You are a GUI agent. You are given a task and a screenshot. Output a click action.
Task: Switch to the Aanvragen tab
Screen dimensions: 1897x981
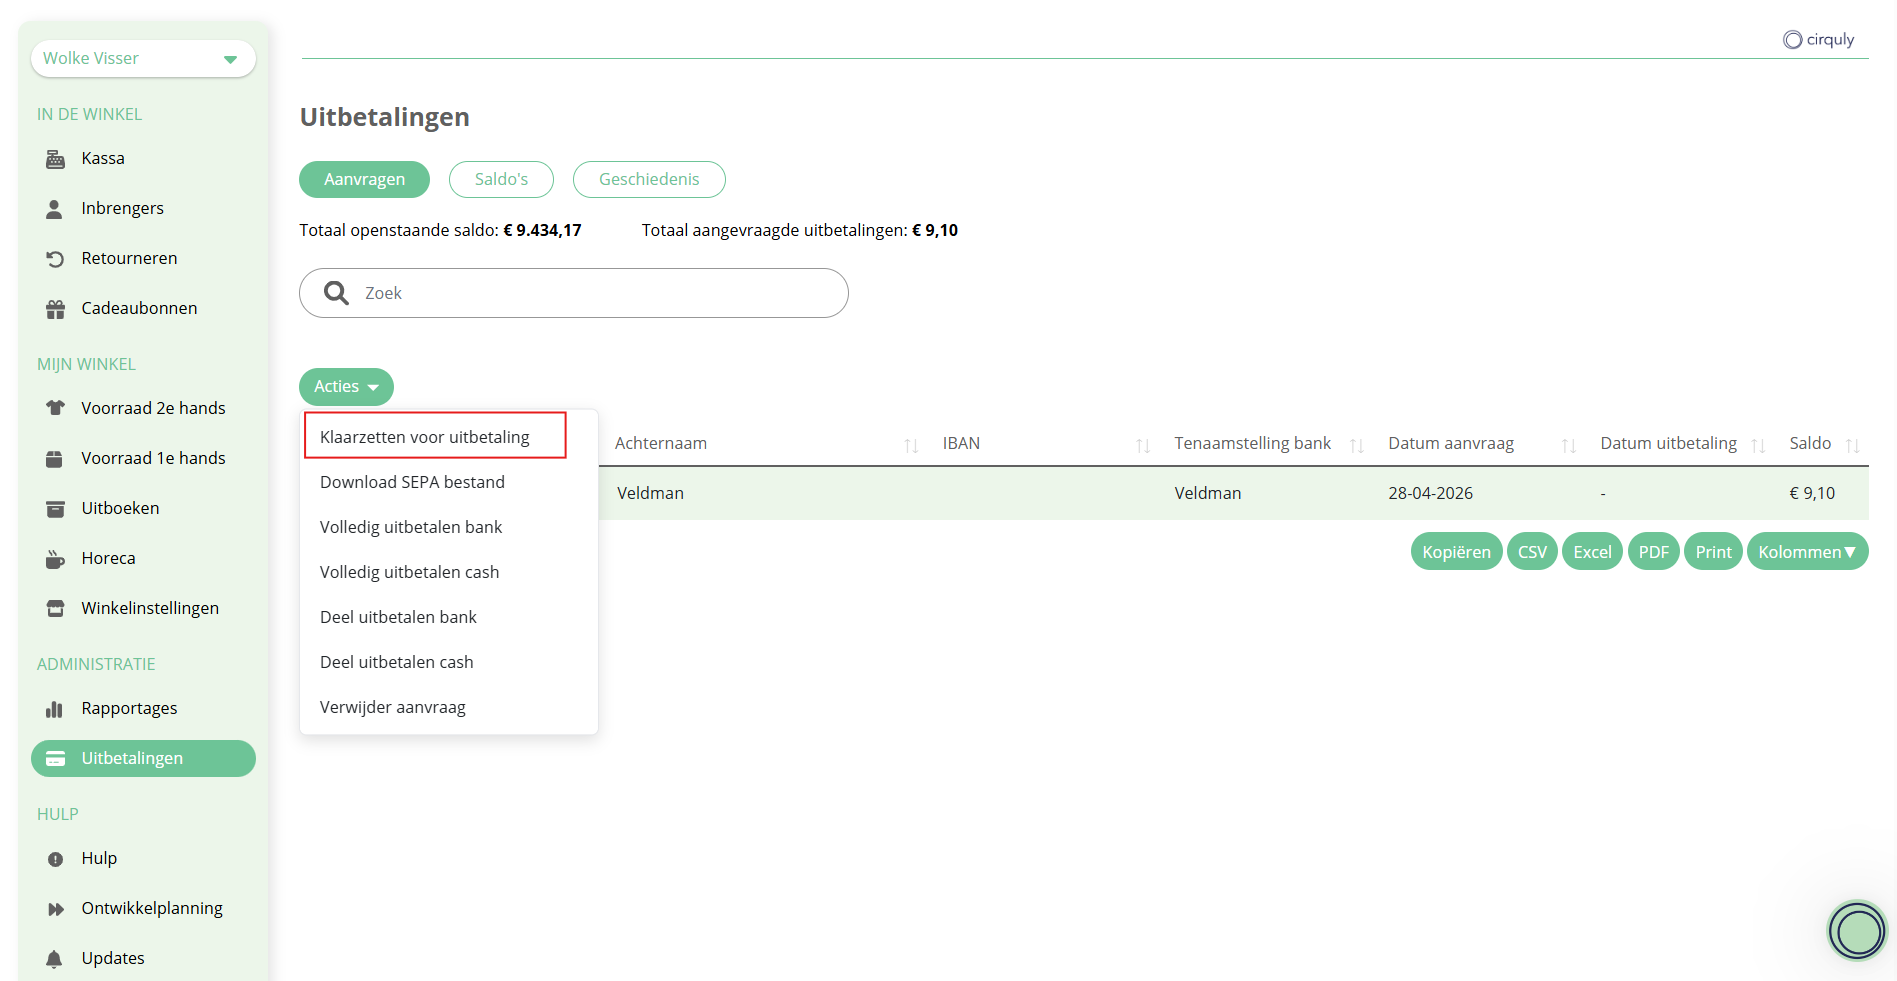pyautogui.click(x=364, y=180)
